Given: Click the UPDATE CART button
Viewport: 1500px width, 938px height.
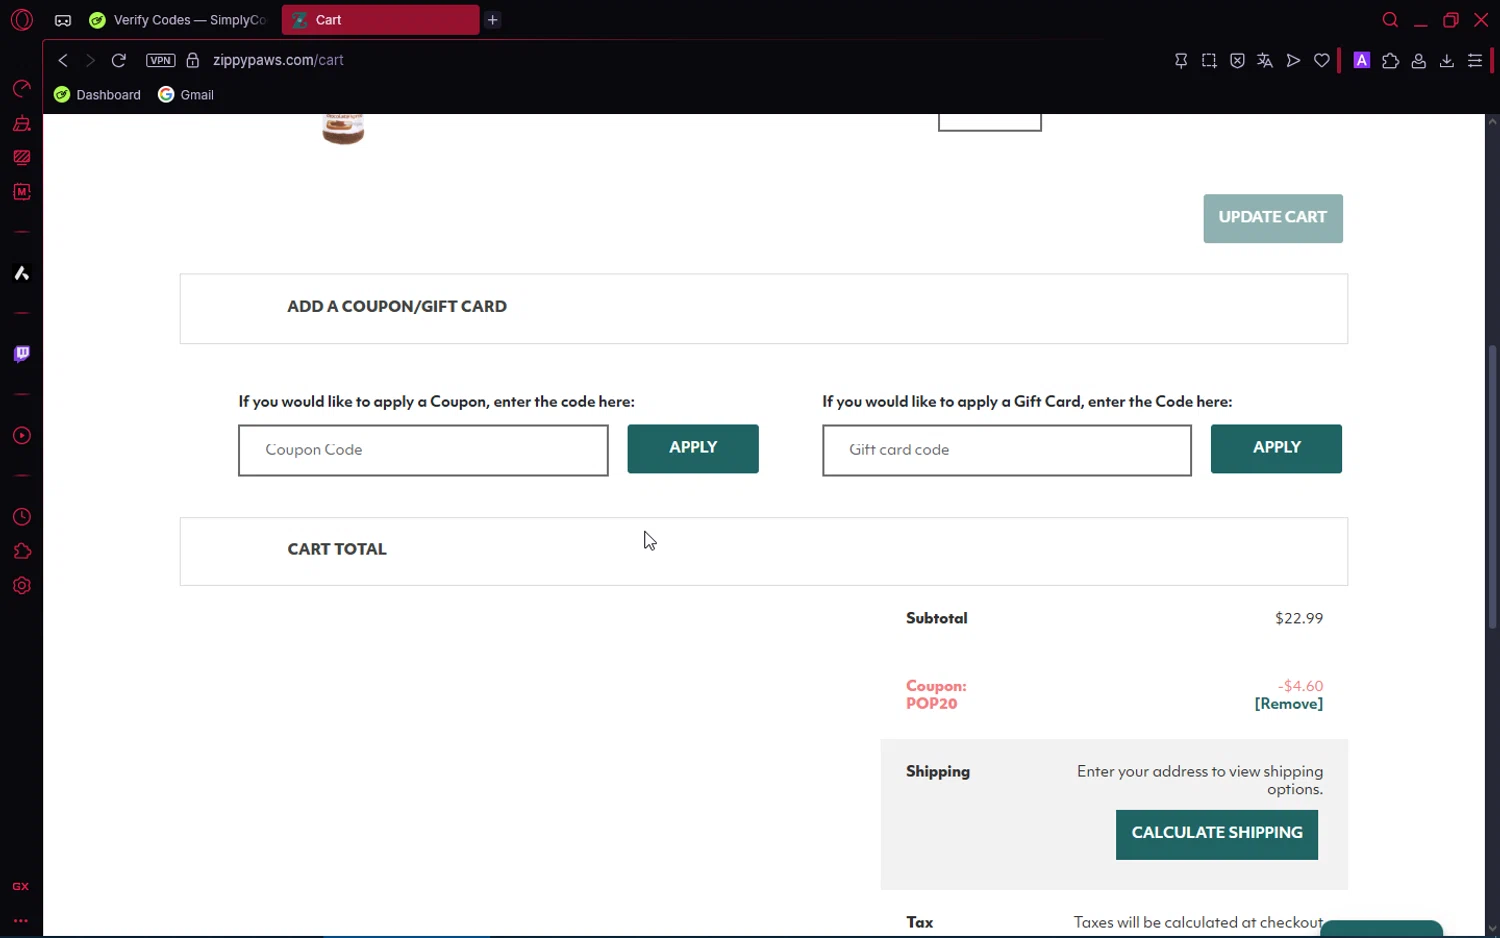Looking at the screenshot, I should tap(1273, 218).
